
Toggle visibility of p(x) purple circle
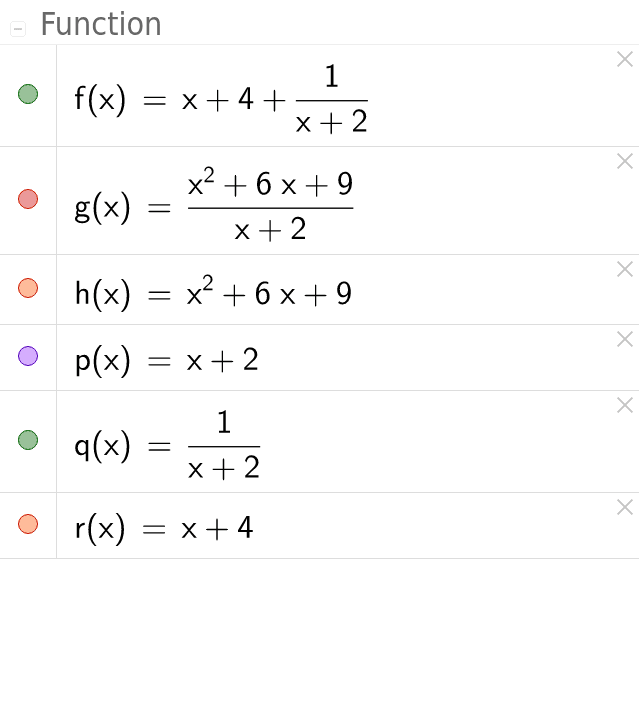(28, 356)
